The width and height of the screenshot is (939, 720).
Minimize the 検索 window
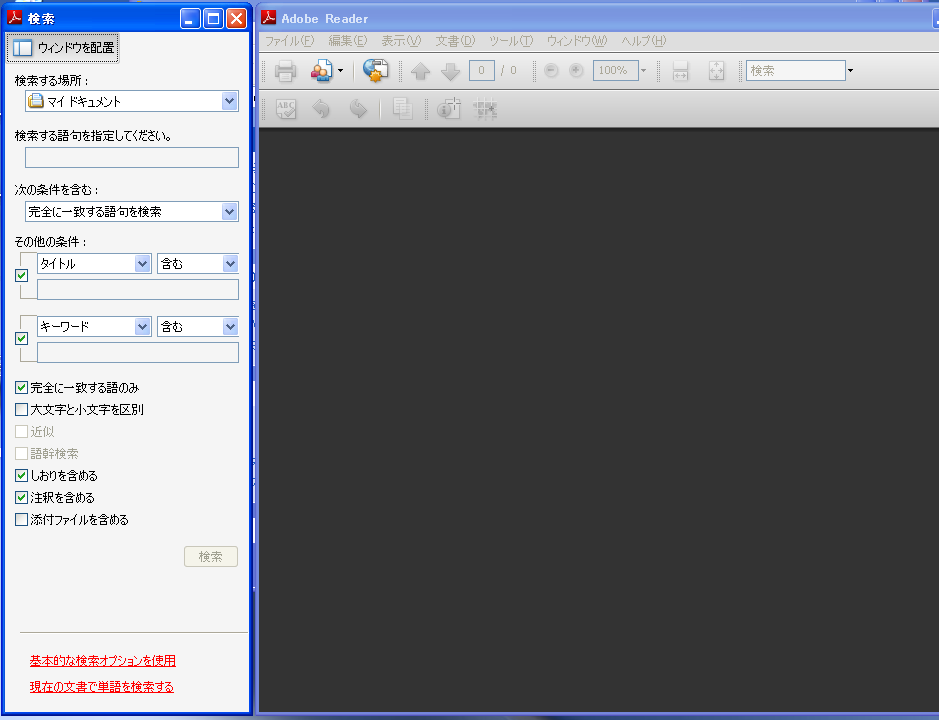(190, 19)
